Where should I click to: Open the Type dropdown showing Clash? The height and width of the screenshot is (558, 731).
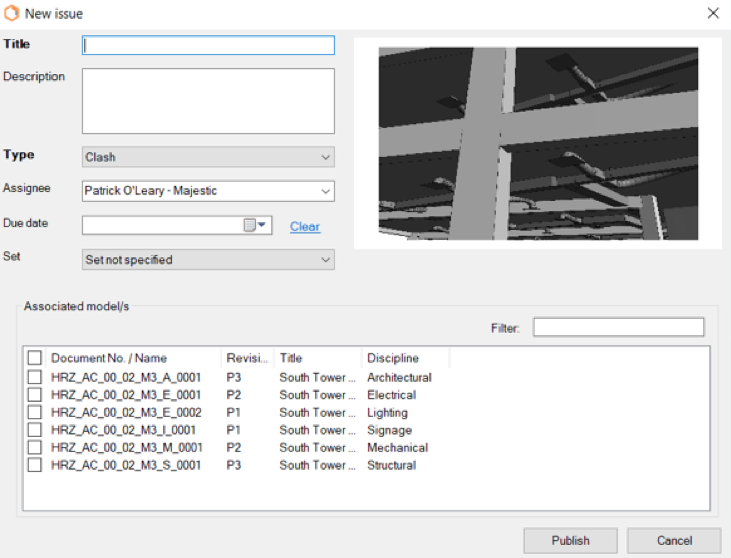(x=208, y=157)
